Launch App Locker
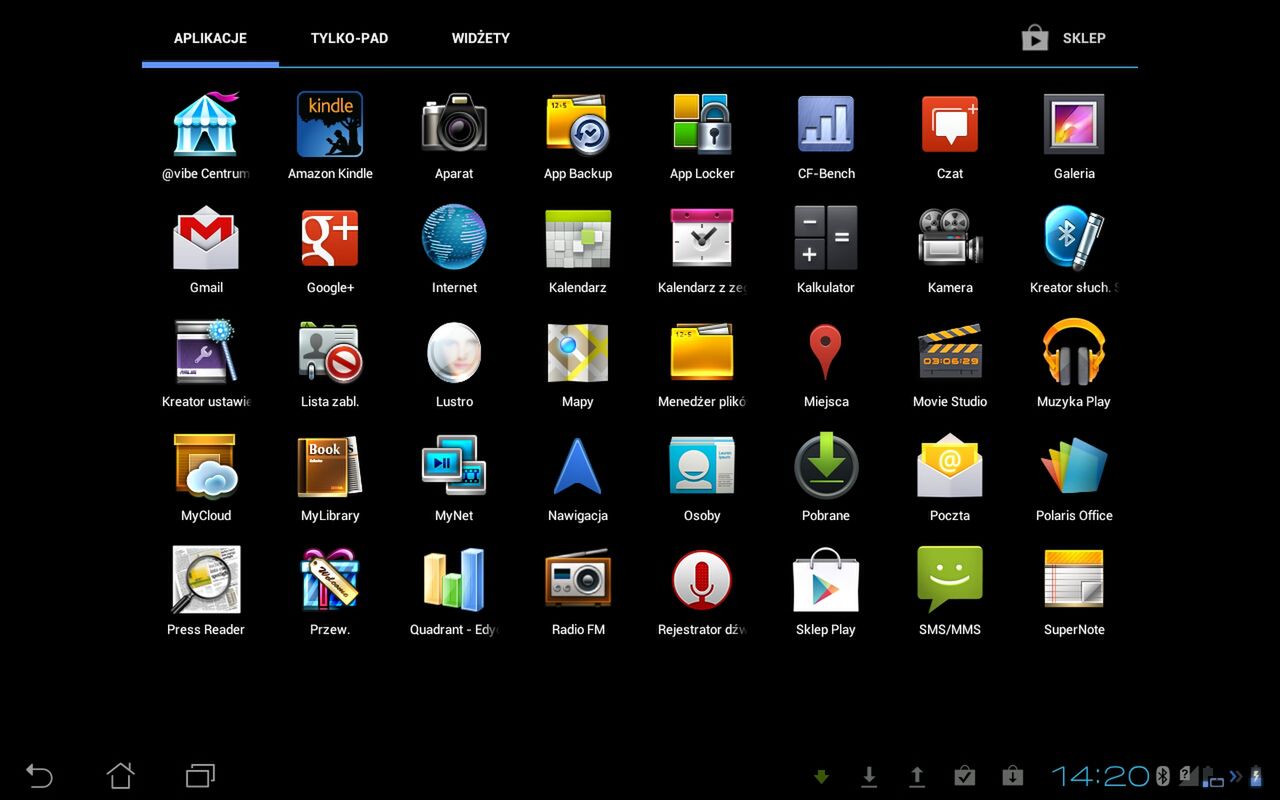1280x800 pixels. pyautogui.click(x=702, y=125)
